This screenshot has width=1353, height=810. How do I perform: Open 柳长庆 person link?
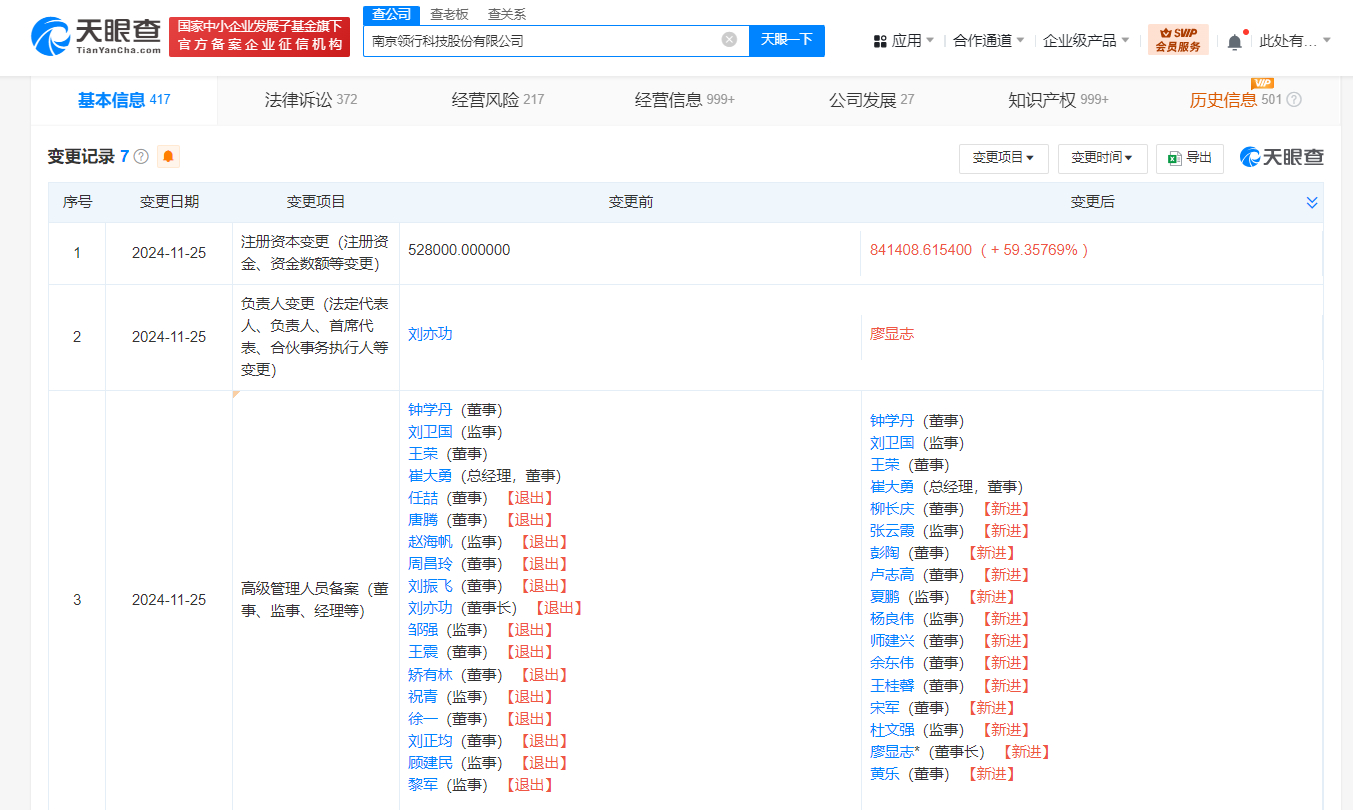point(892,508)
